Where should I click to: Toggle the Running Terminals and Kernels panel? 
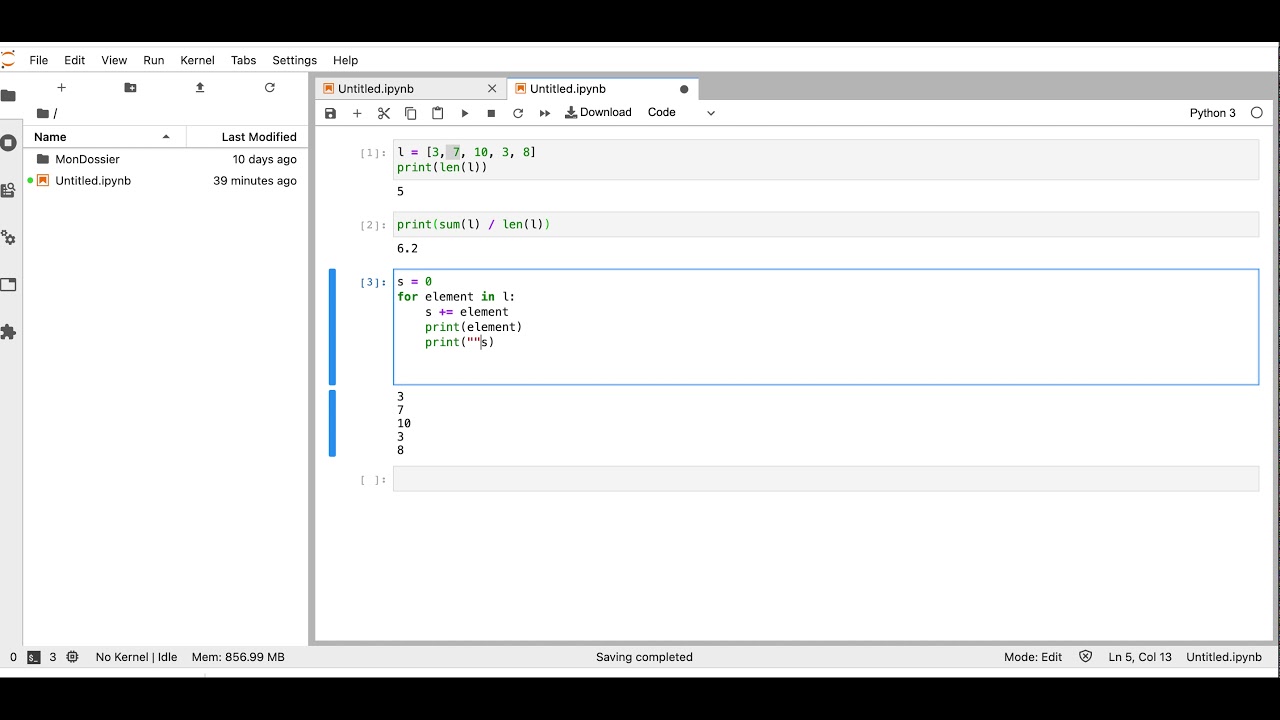(x=10, y=142)
